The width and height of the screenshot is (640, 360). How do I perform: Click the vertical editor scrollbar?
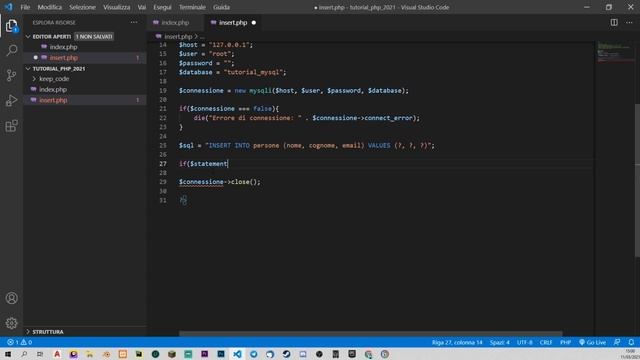pos(637,180)
